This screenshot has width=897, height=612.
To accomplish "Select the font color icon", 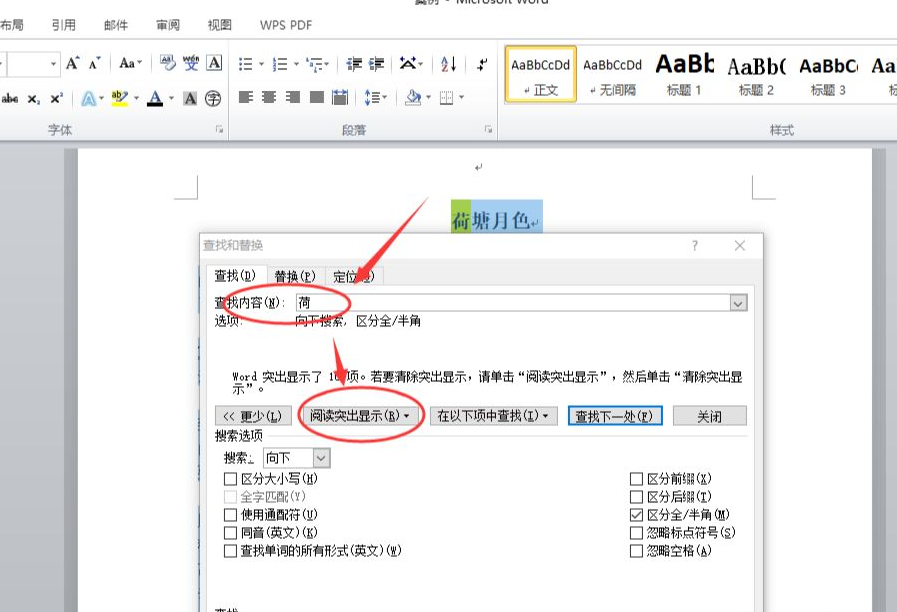I will click(x=155, y=98).
